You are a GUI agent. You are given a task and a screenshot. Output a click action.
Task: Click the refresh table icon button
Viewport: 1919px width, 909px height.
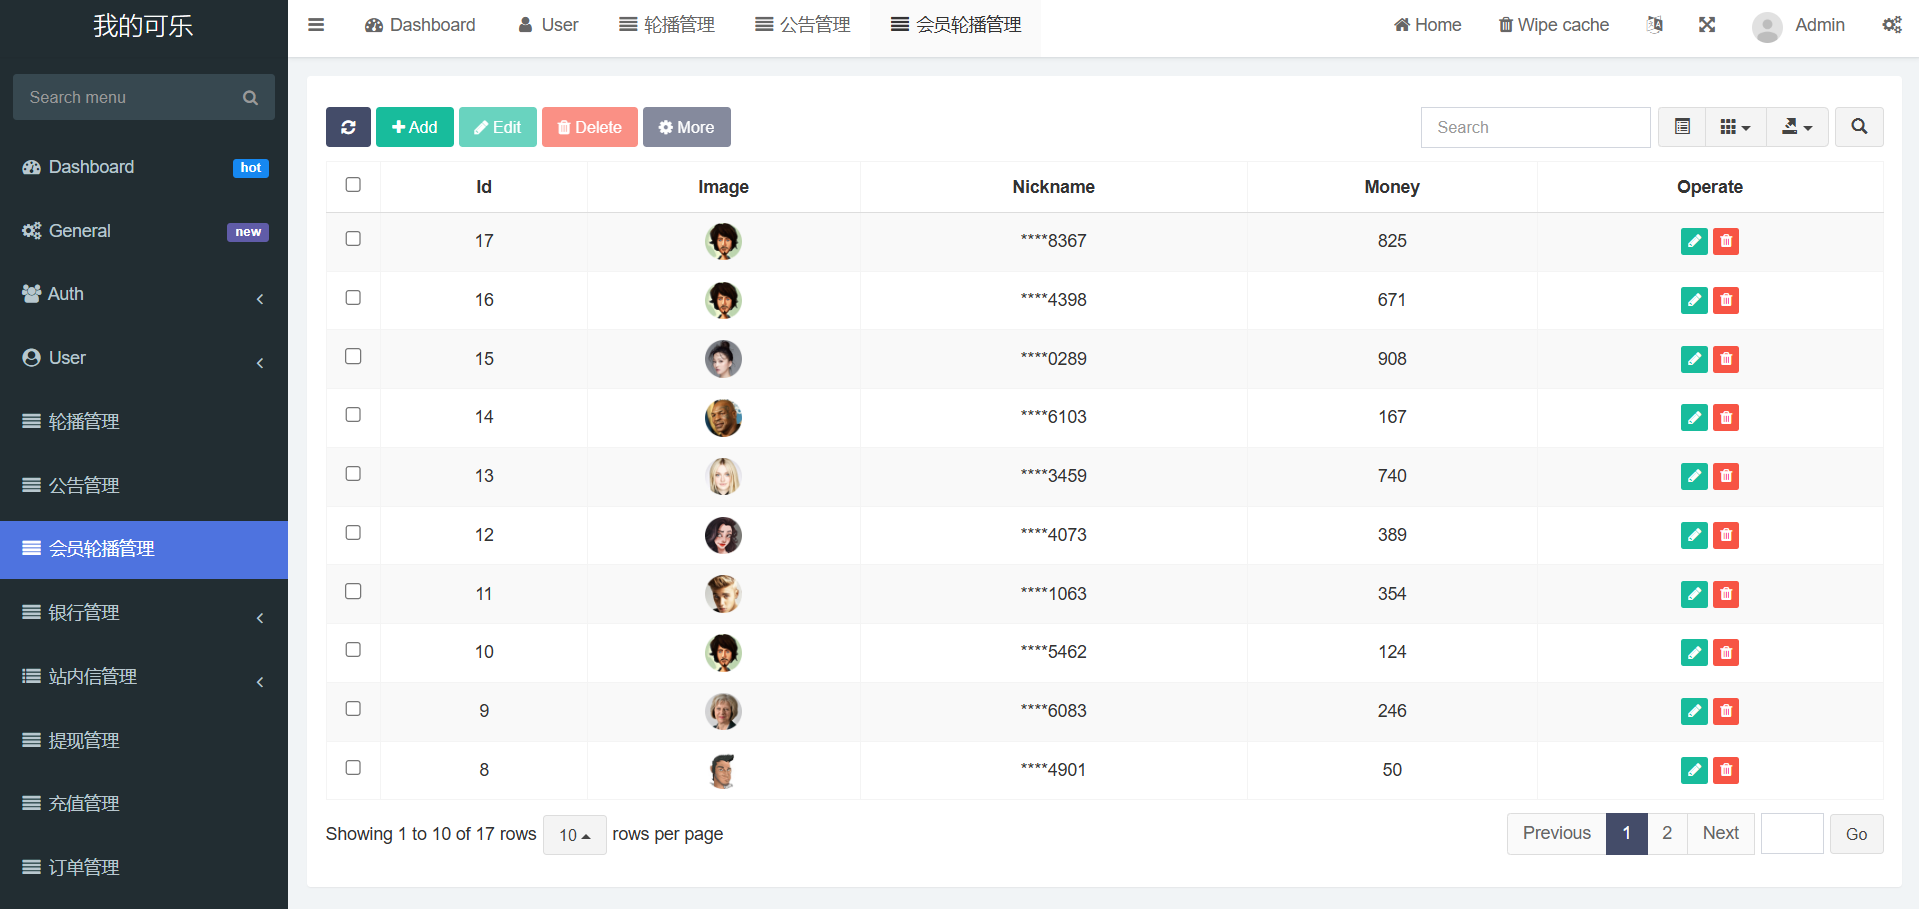click(x=348, y=127)
